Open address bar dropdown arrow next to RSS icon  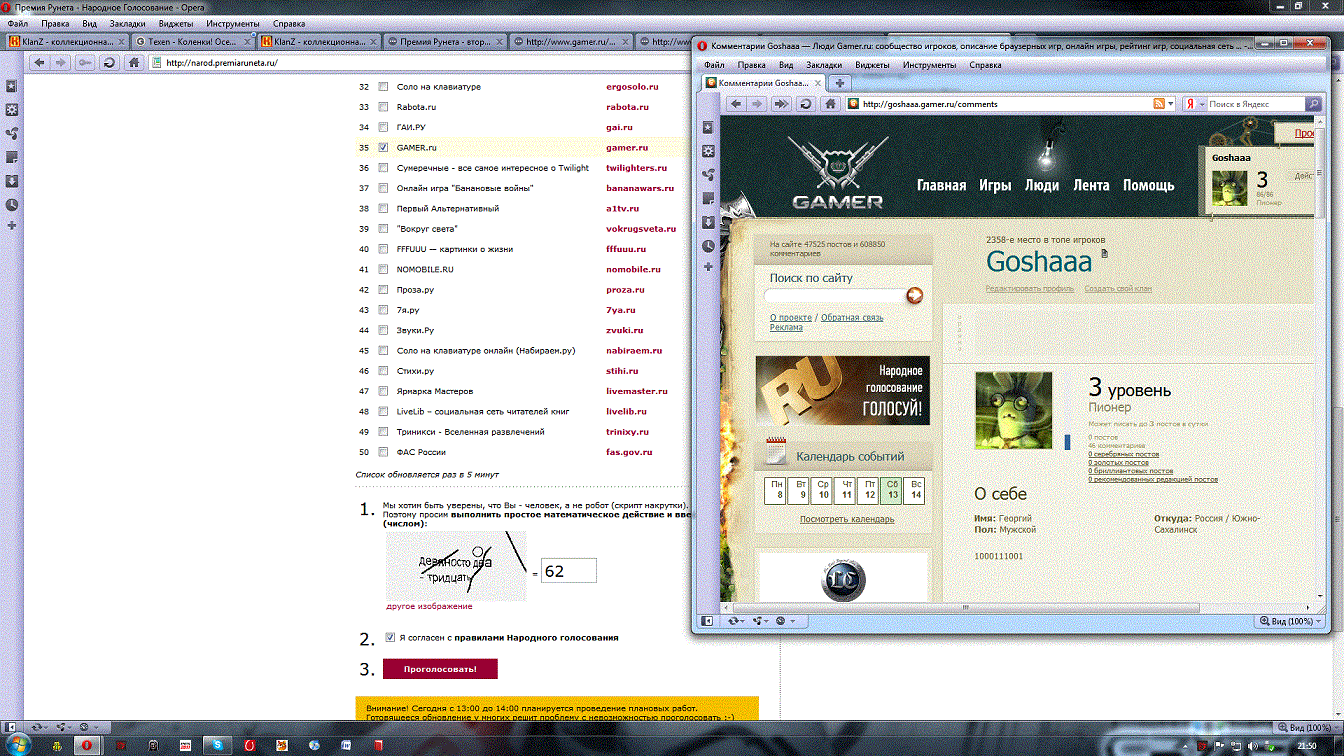(1172, 104)
